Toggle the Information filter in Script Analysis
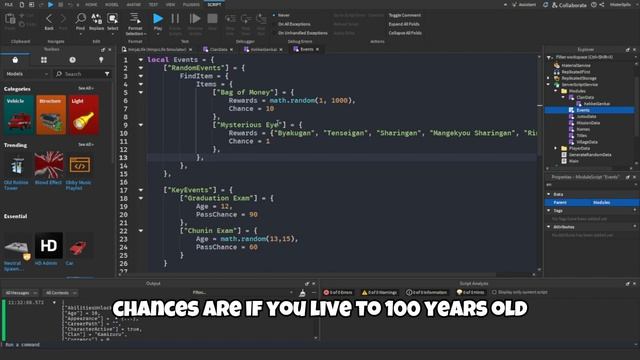 [427, 292]
